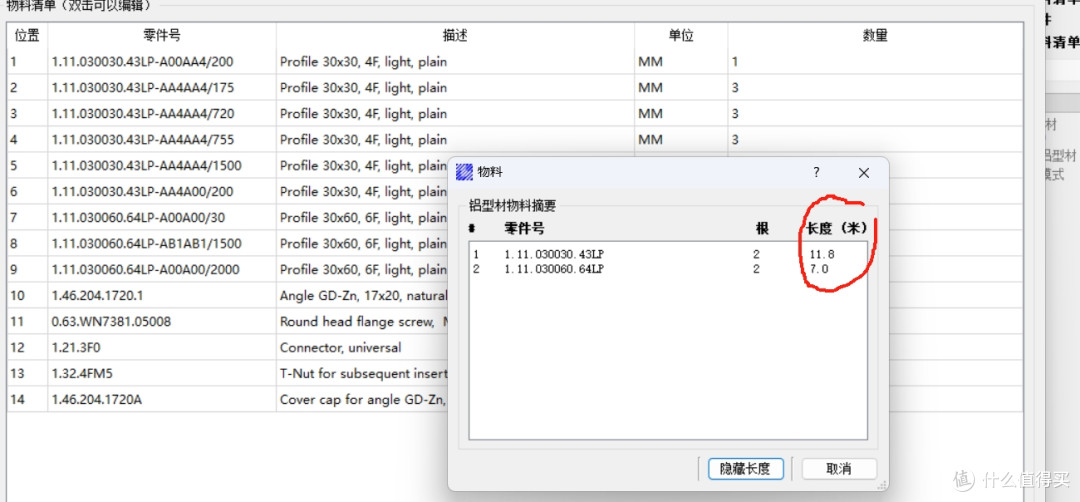The width and height of the screenshot is (1080, 502).
Task: Click the main table 零件号 column header
Action: pyautogui.click(x=162, y=35)
